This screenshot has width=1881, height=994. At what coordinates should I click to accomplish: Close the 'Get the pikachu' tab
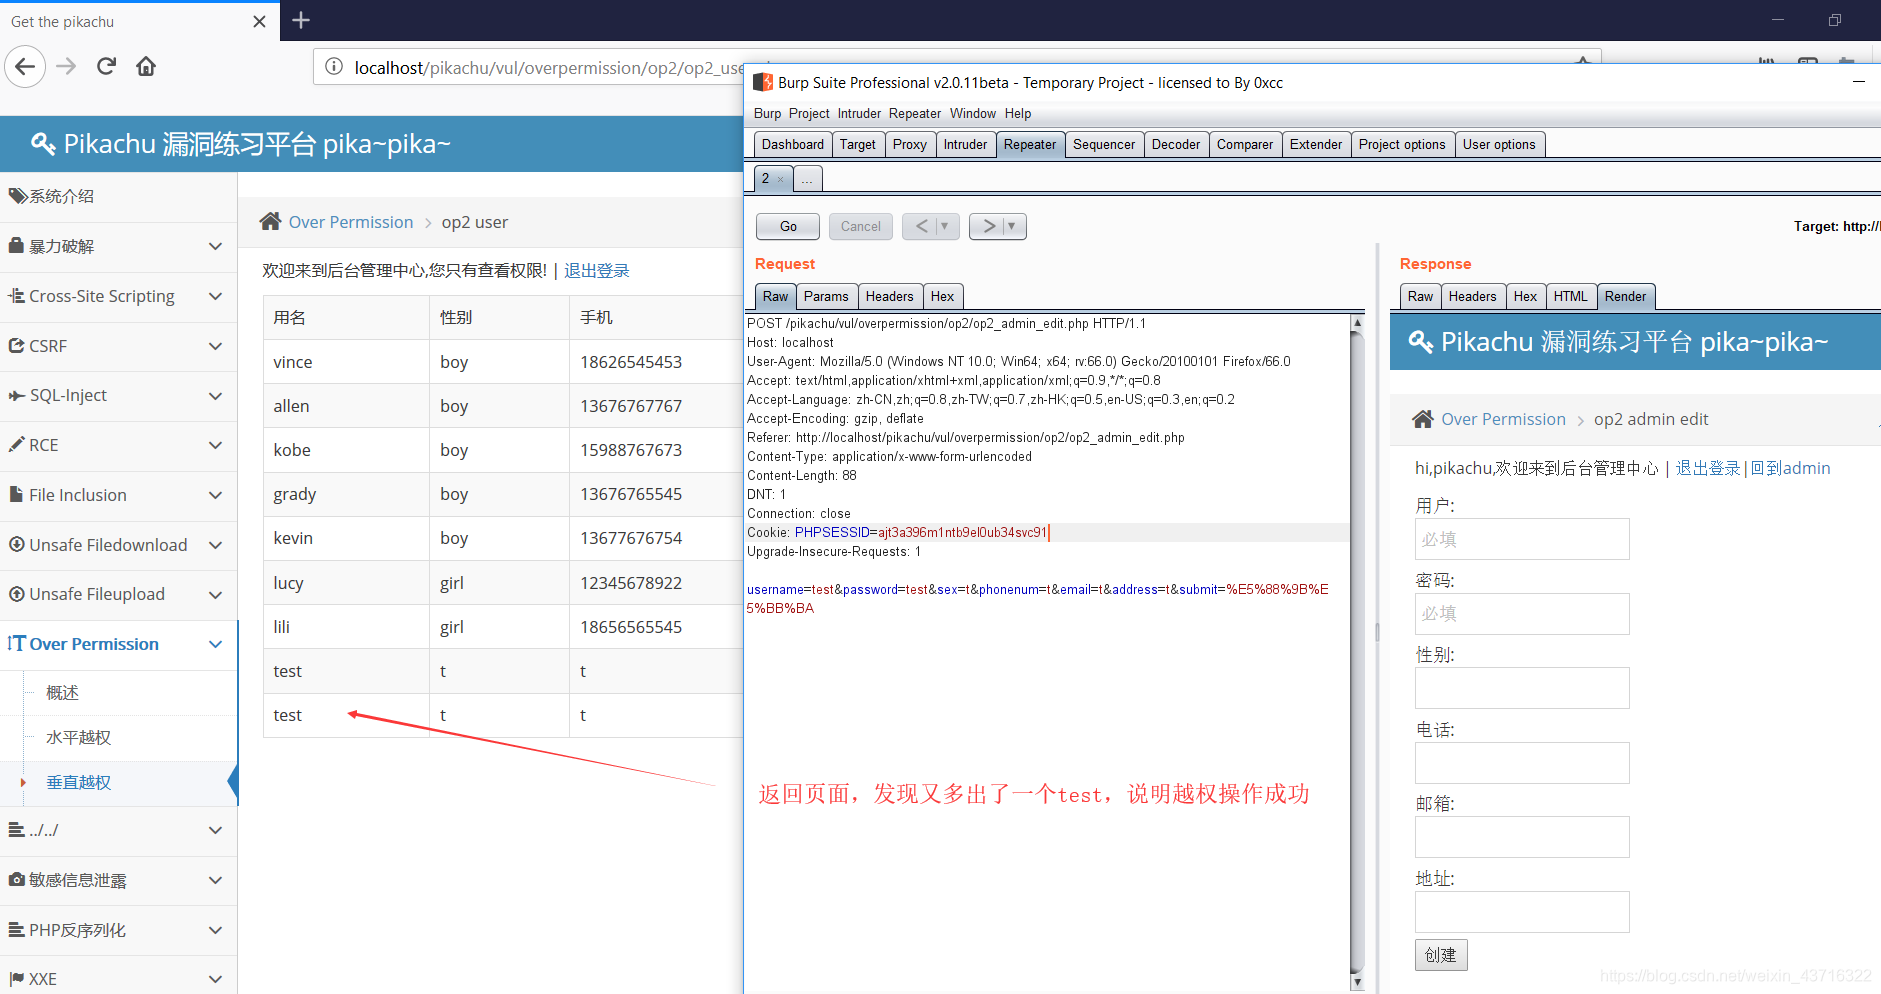click(x=259, y=21)
